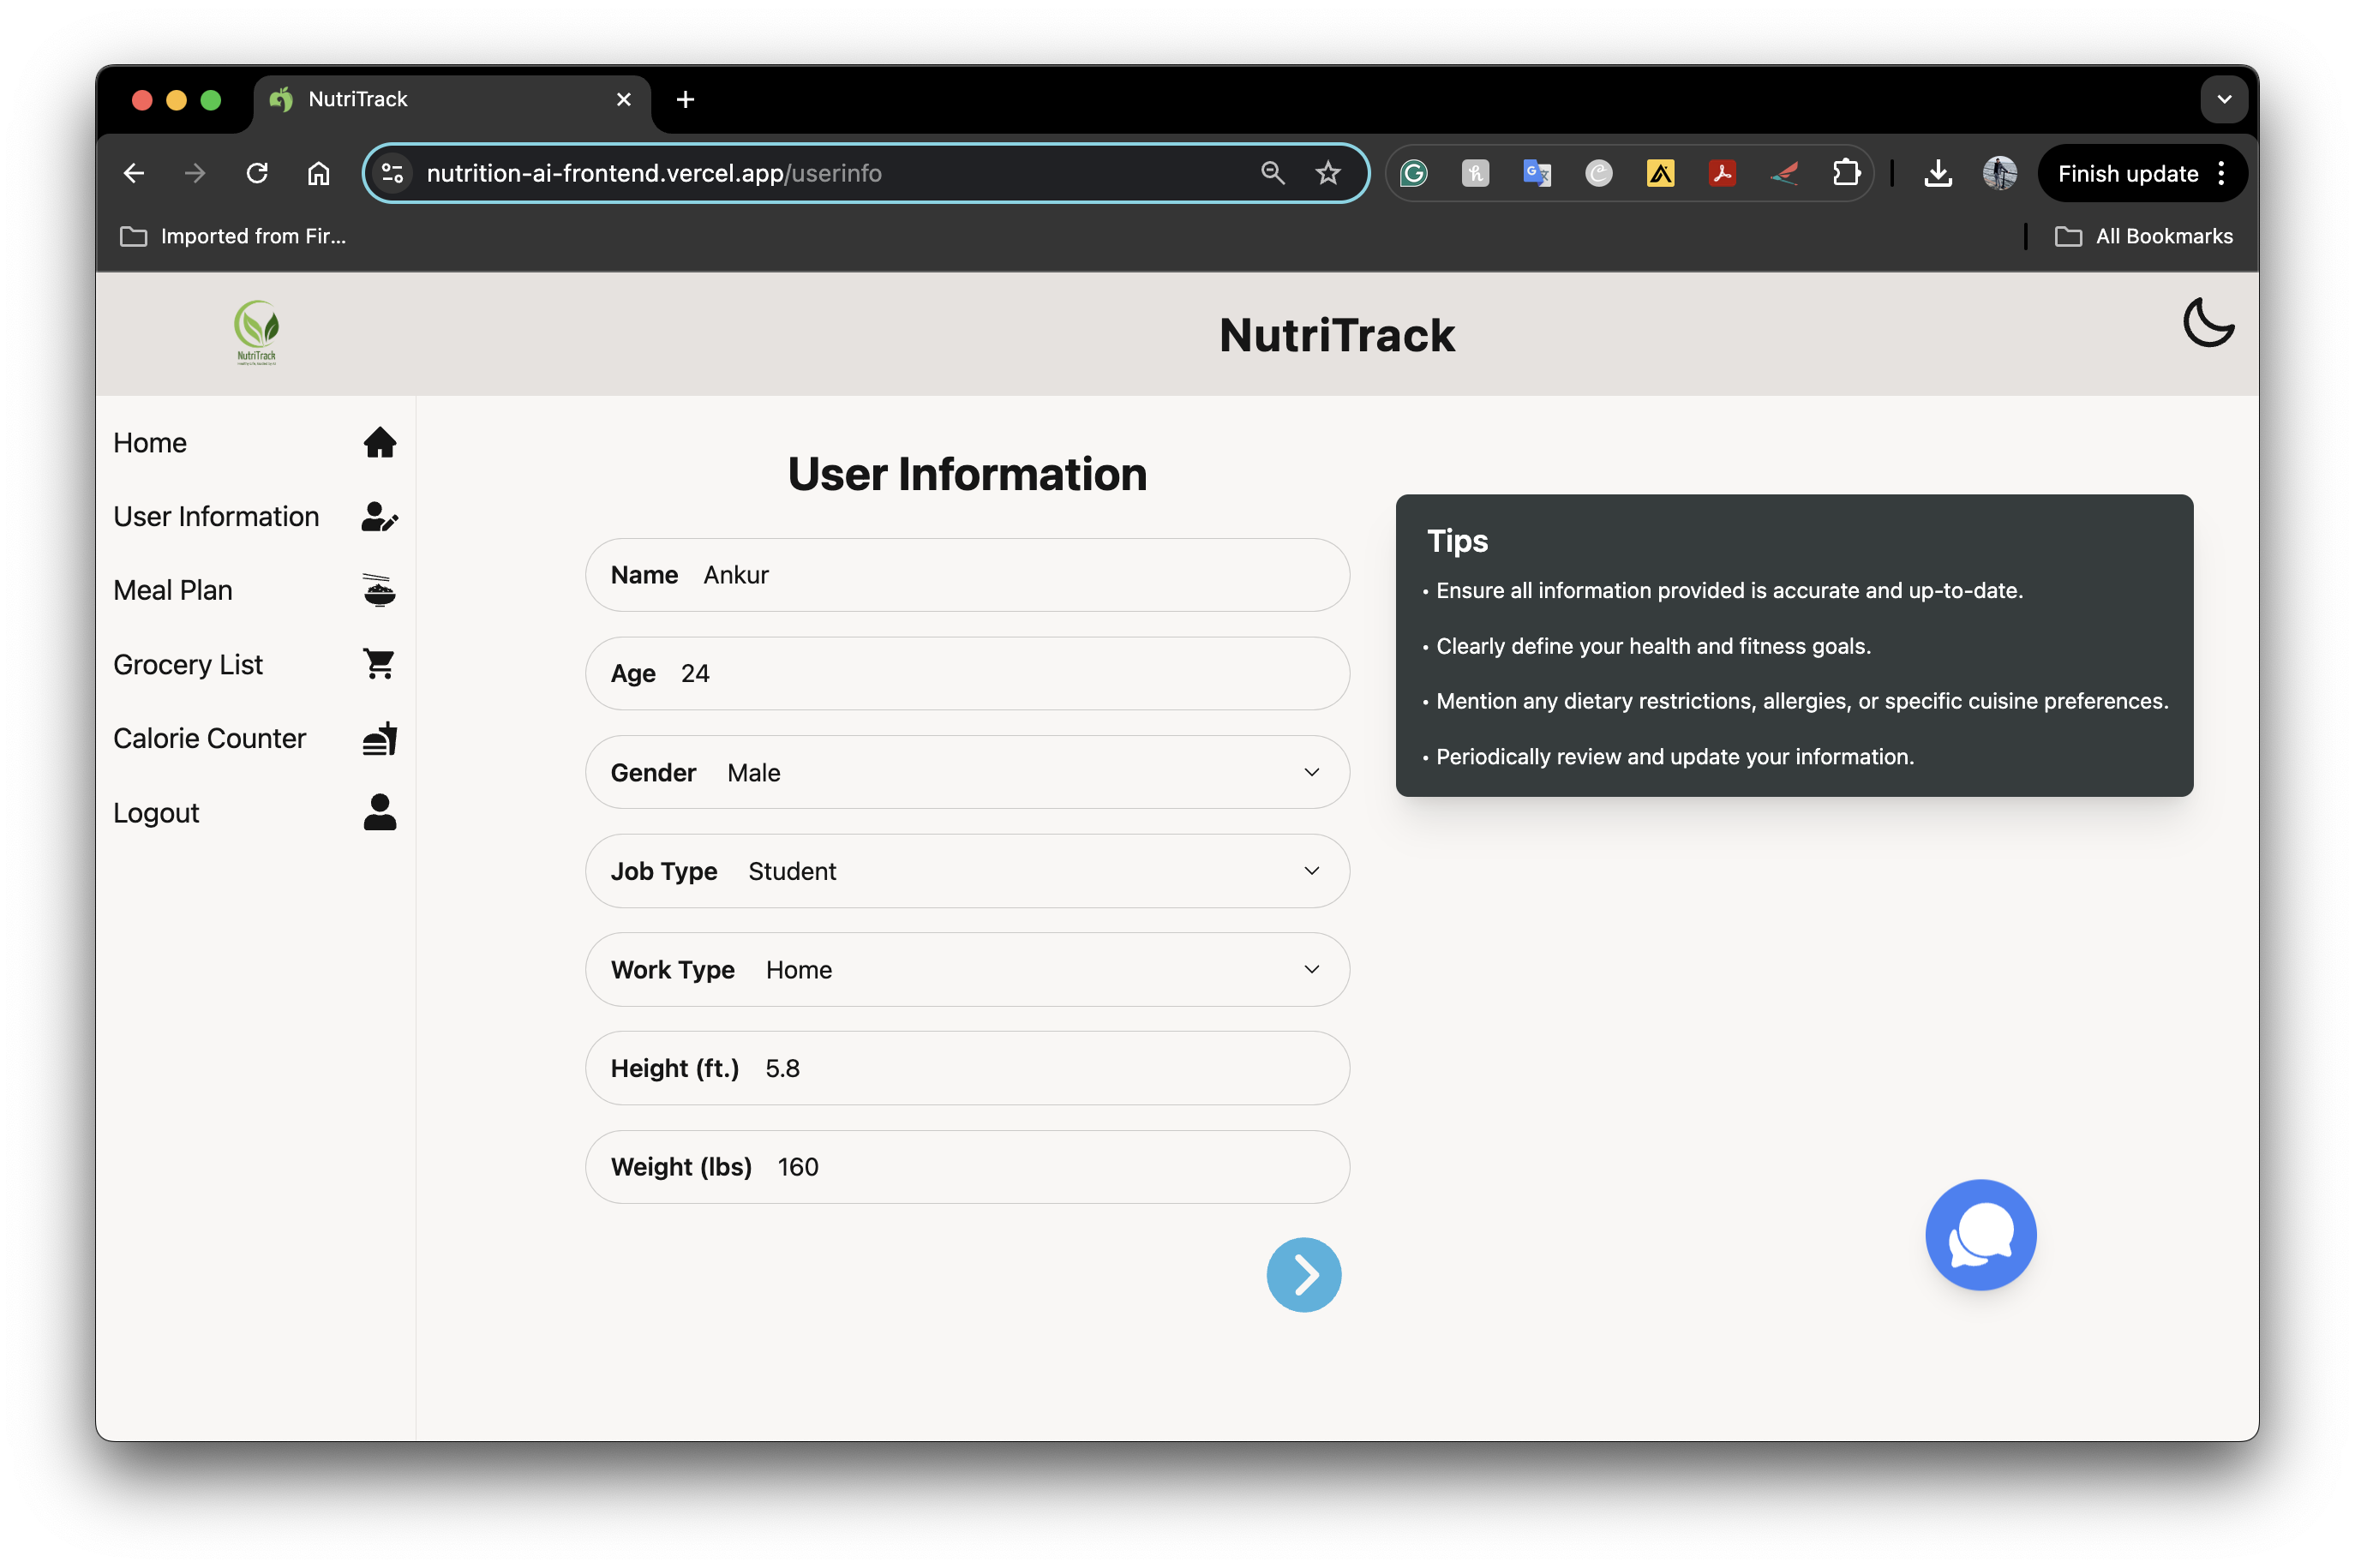Open the Job Type dropdown

[1311, 871]
